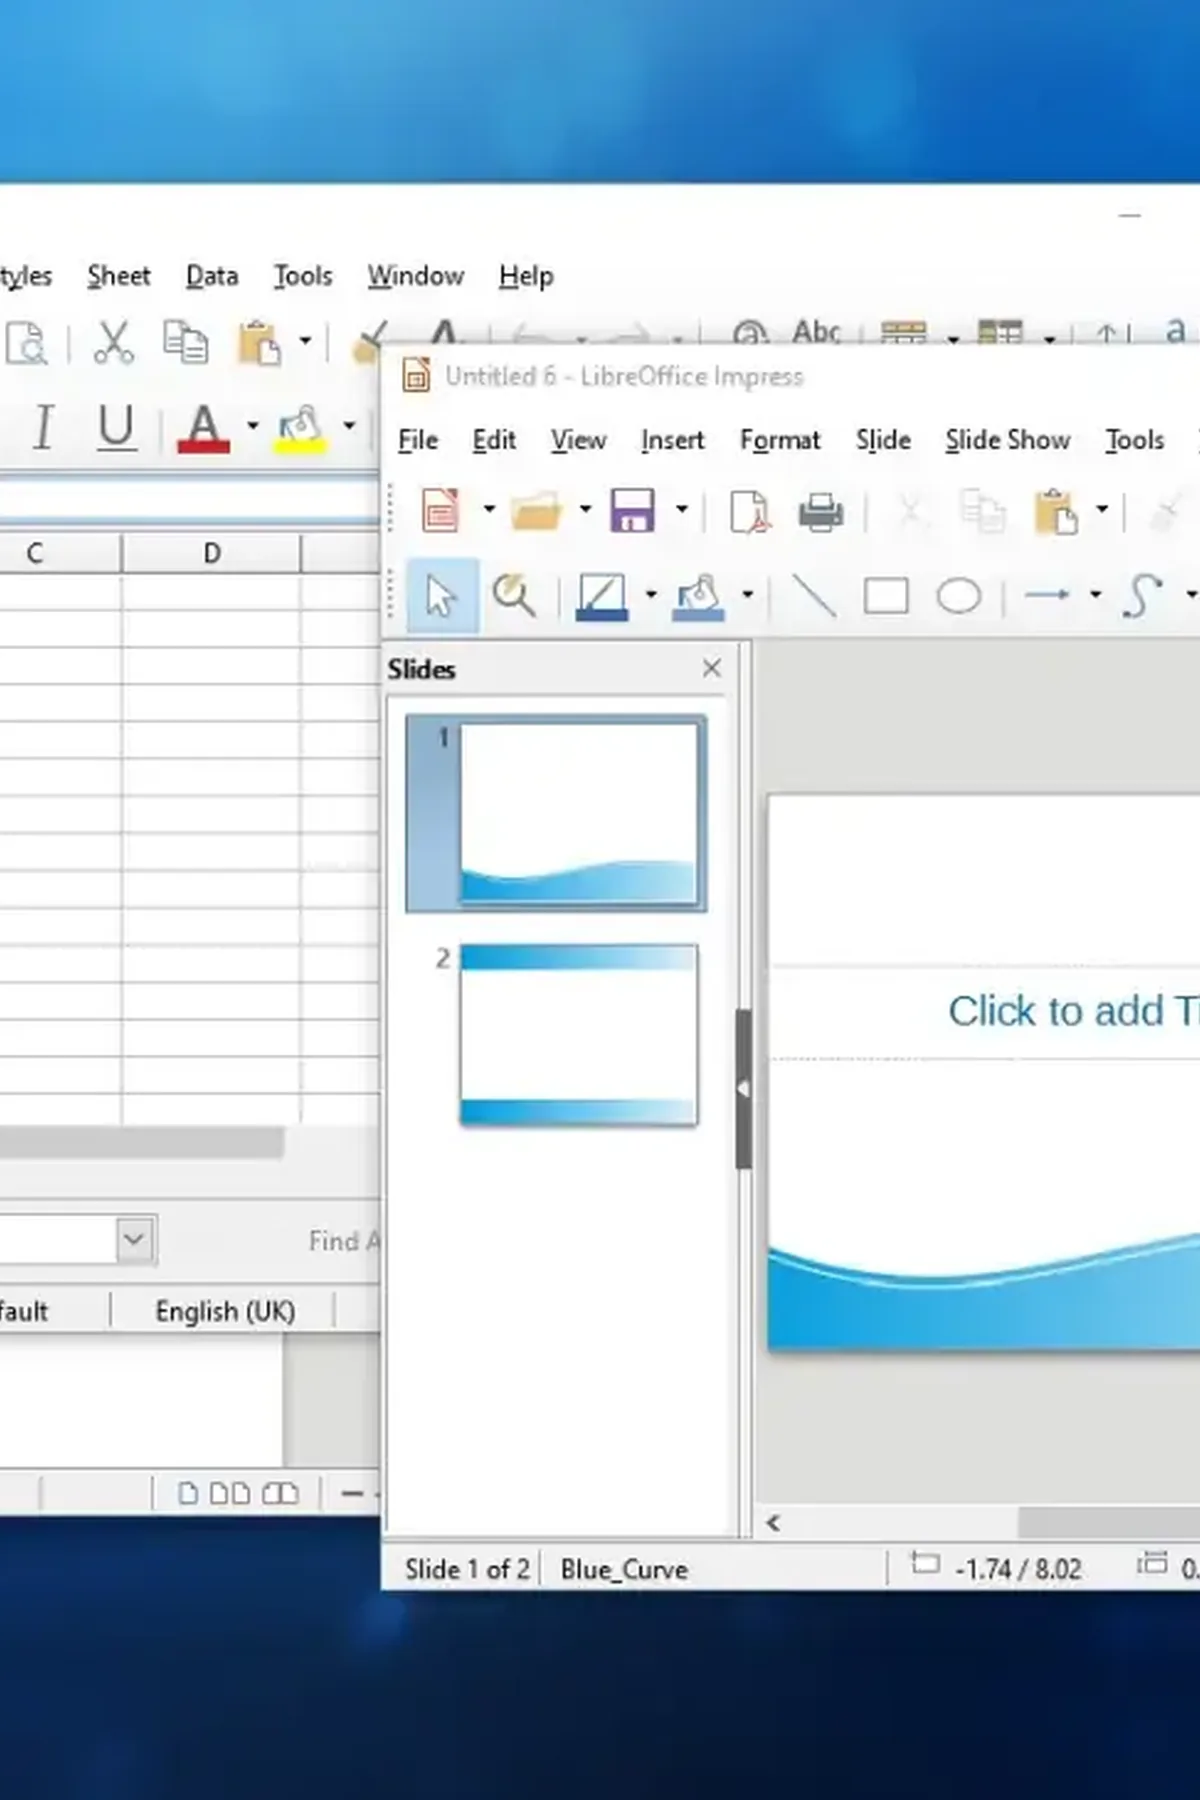
Task: Open the Line Color dropdown arrow
Action: point(651,595)
